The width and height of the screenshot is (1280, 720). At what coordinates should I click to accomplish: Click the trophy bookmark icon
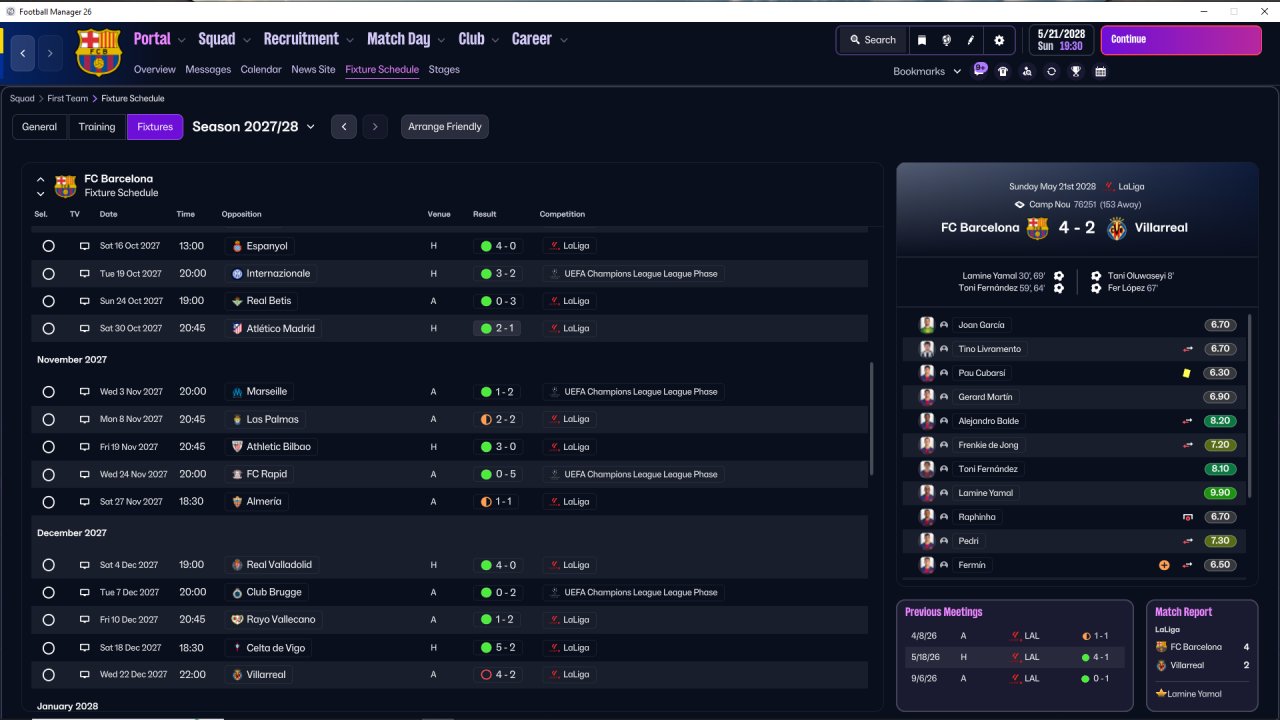(1076, 71)
